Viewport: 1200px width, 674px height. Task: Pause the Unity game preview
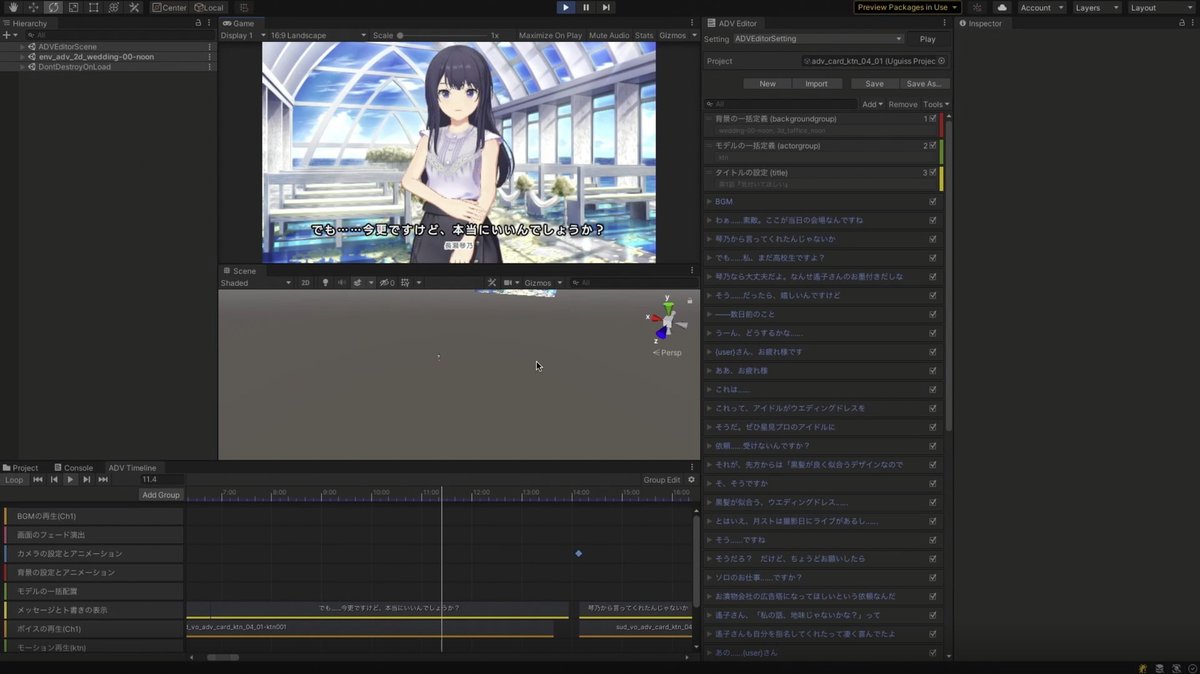[586, 7]
